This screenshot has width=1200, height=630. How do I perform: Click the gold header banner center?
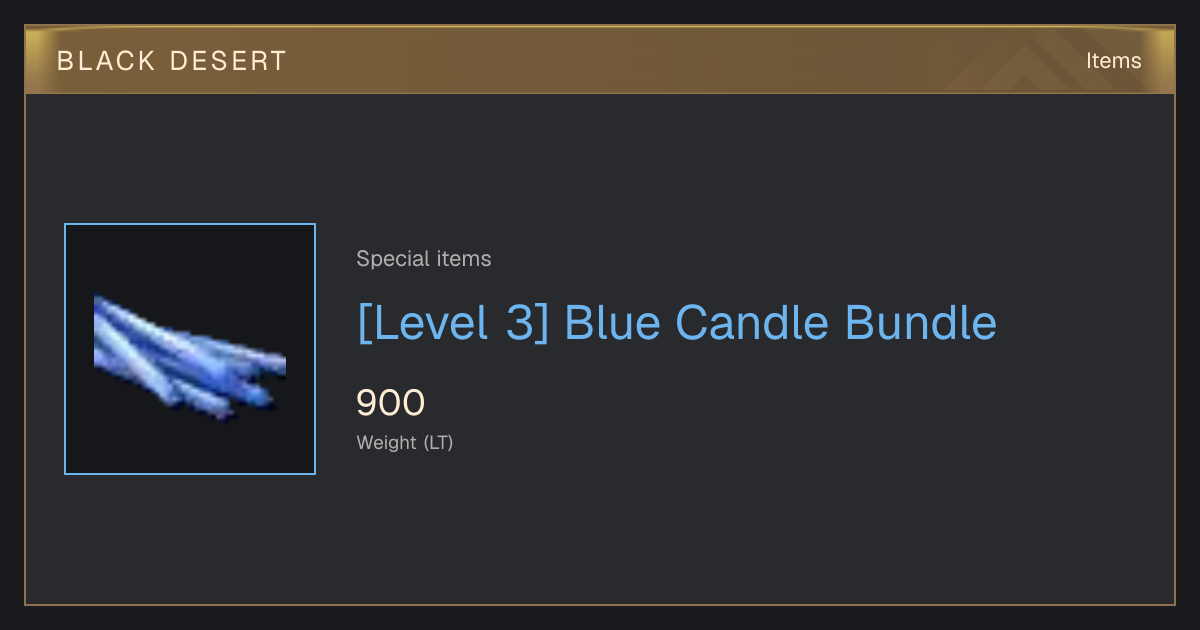pos(600,60)
